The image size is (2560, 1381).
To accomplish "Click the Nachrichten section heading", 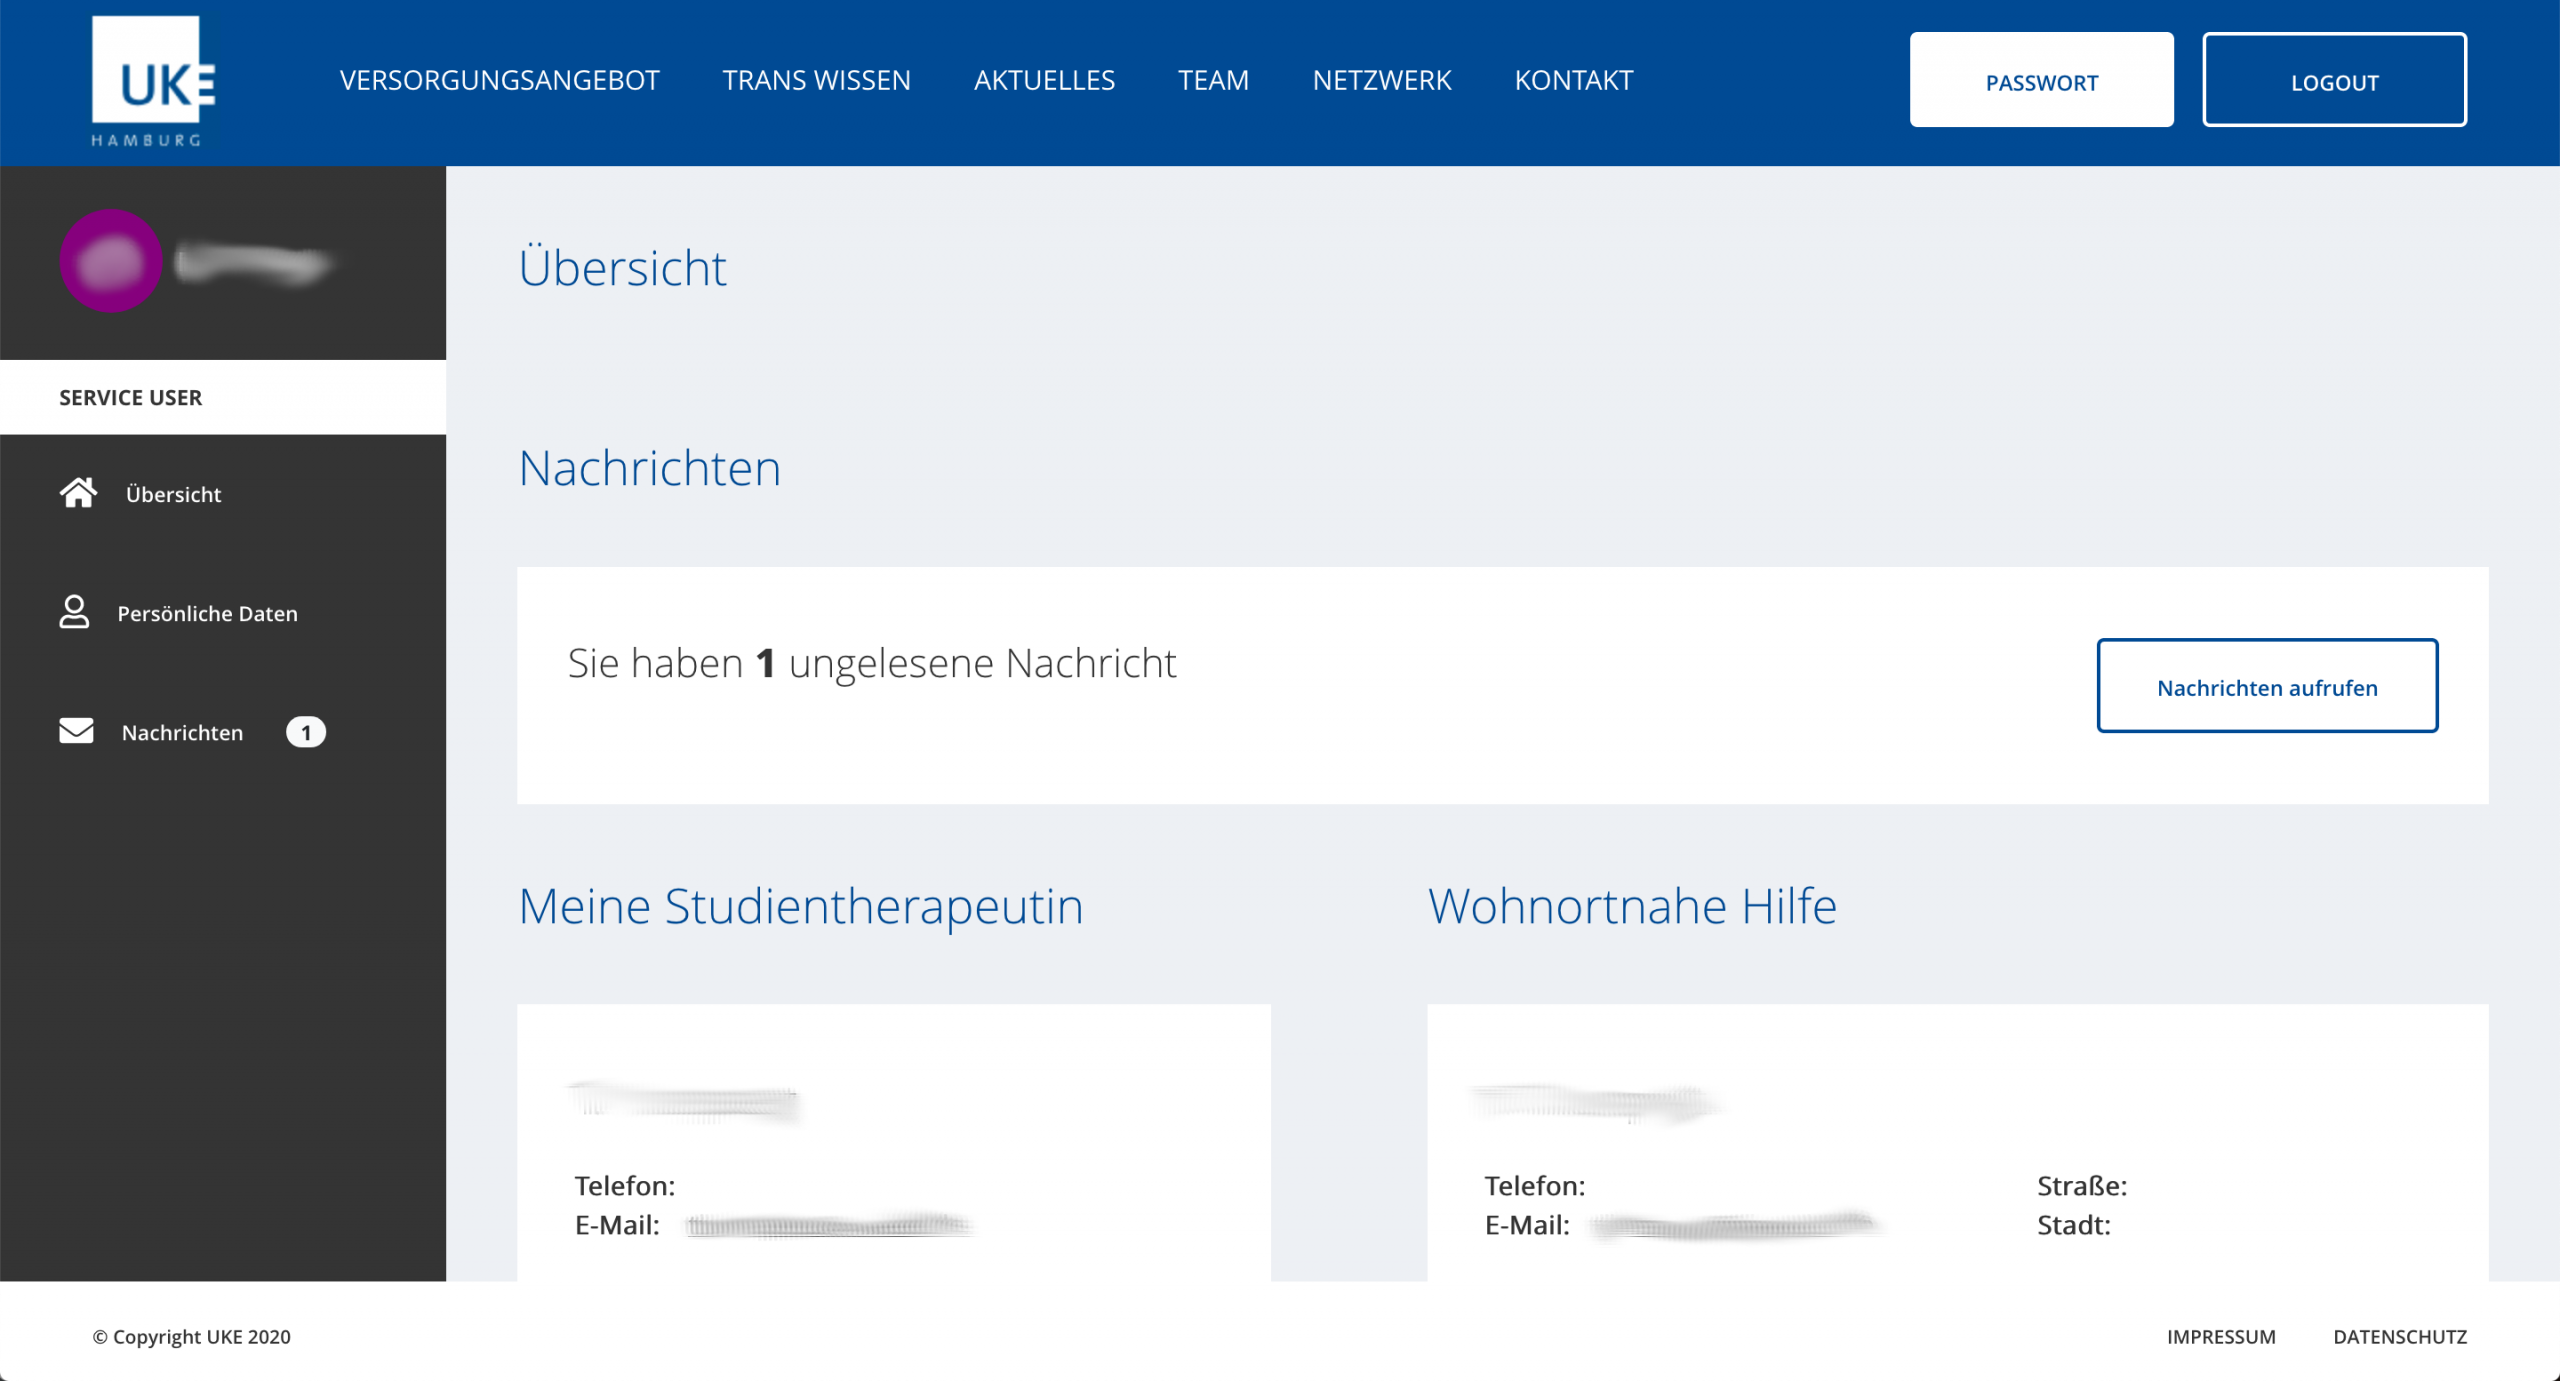I will click(x=650, y=468).
